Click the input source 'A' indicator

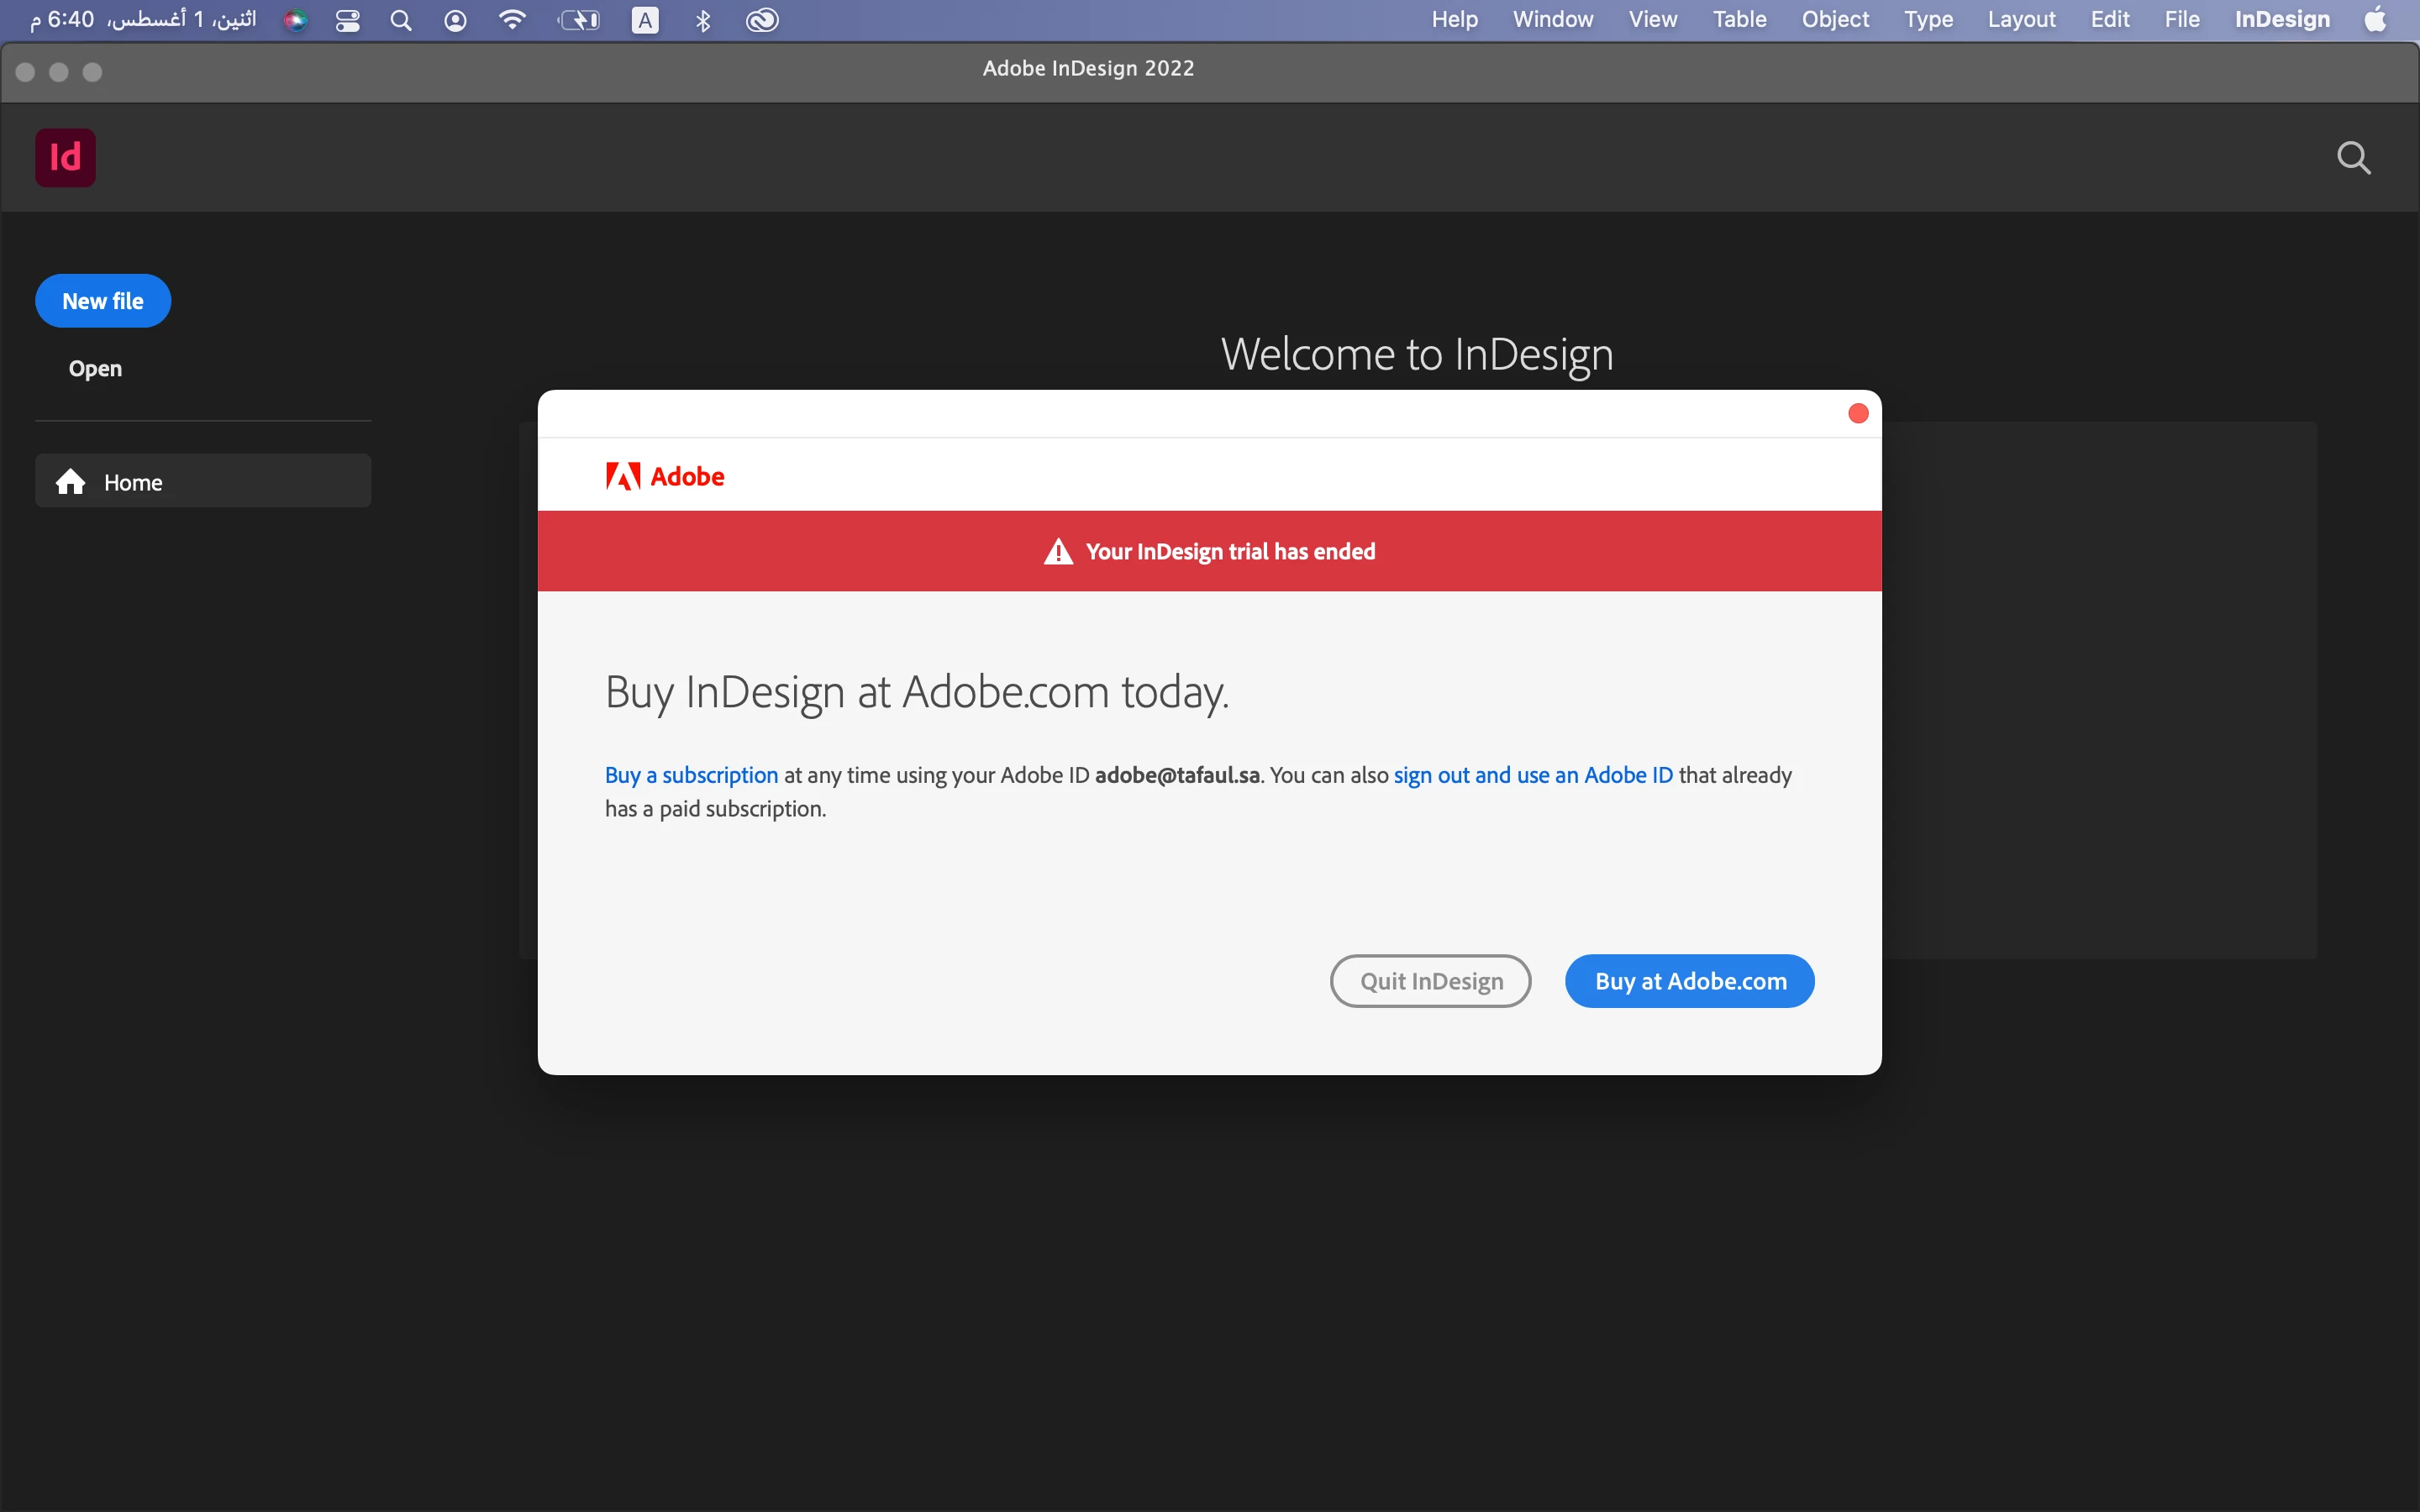tap(645, 20)
